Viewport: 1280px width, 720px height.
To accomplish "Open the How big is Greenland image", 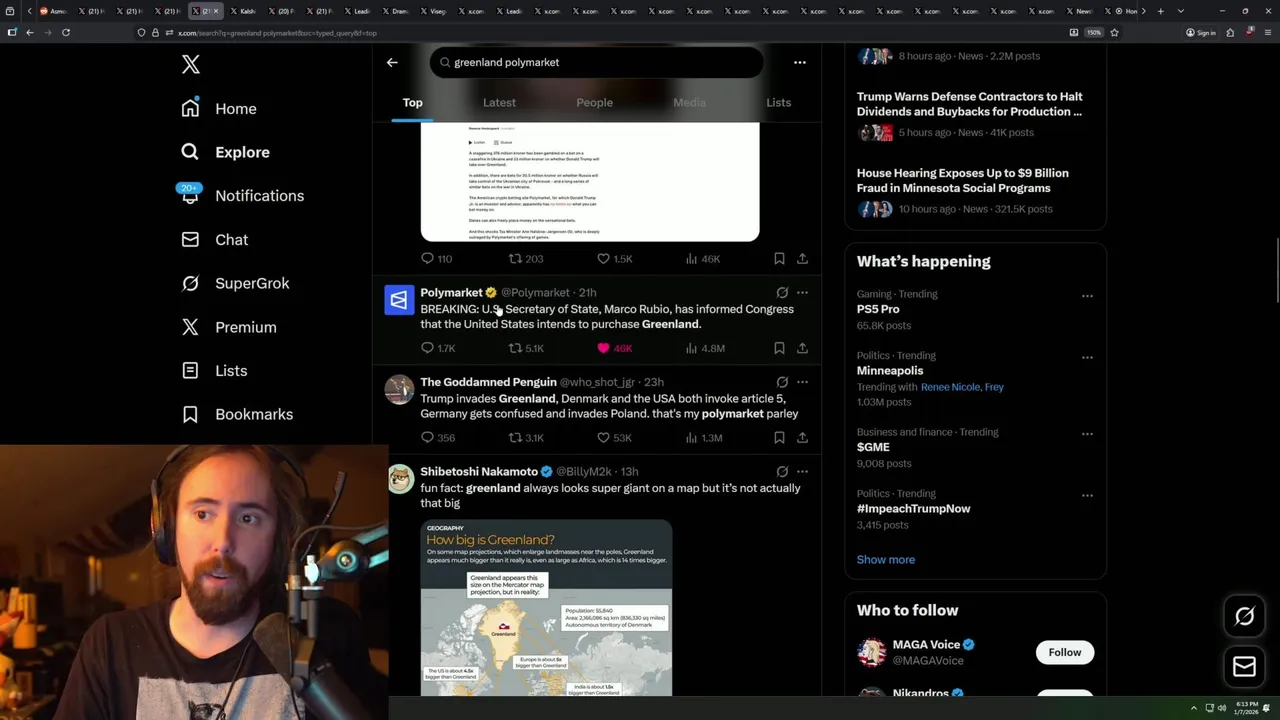I will 546,608.
